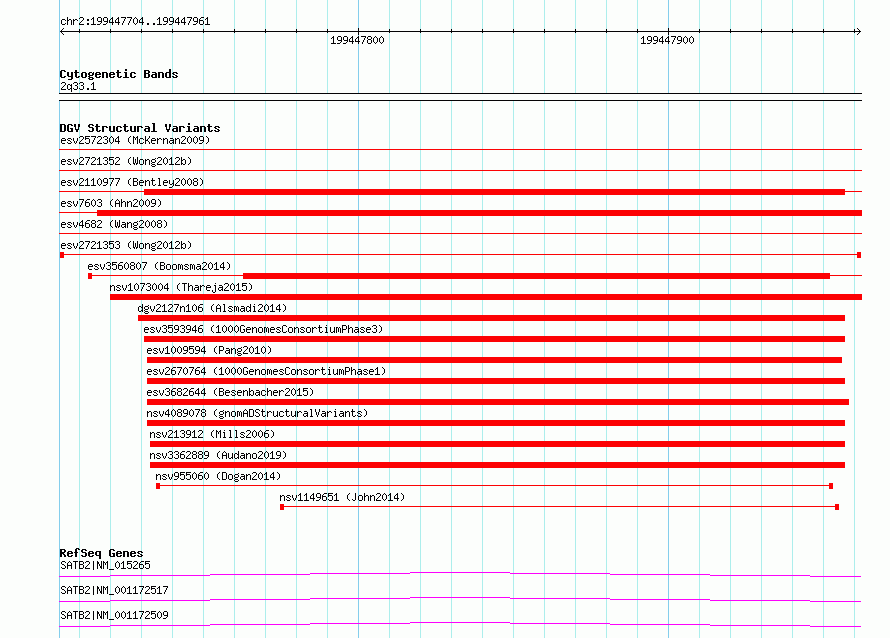
Task: Select esv2721353 (Wong2012b) variant label
Action: click(x=126, y=245)
